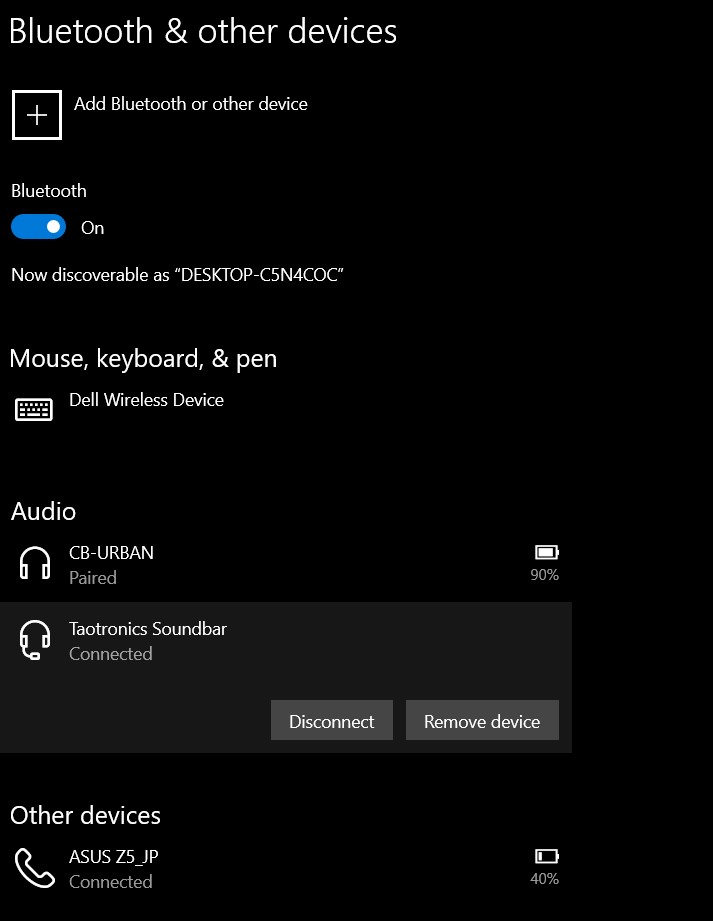Click the 'Other devices' section heading
This screenshot has height=921, width=713.
[85, 815]
